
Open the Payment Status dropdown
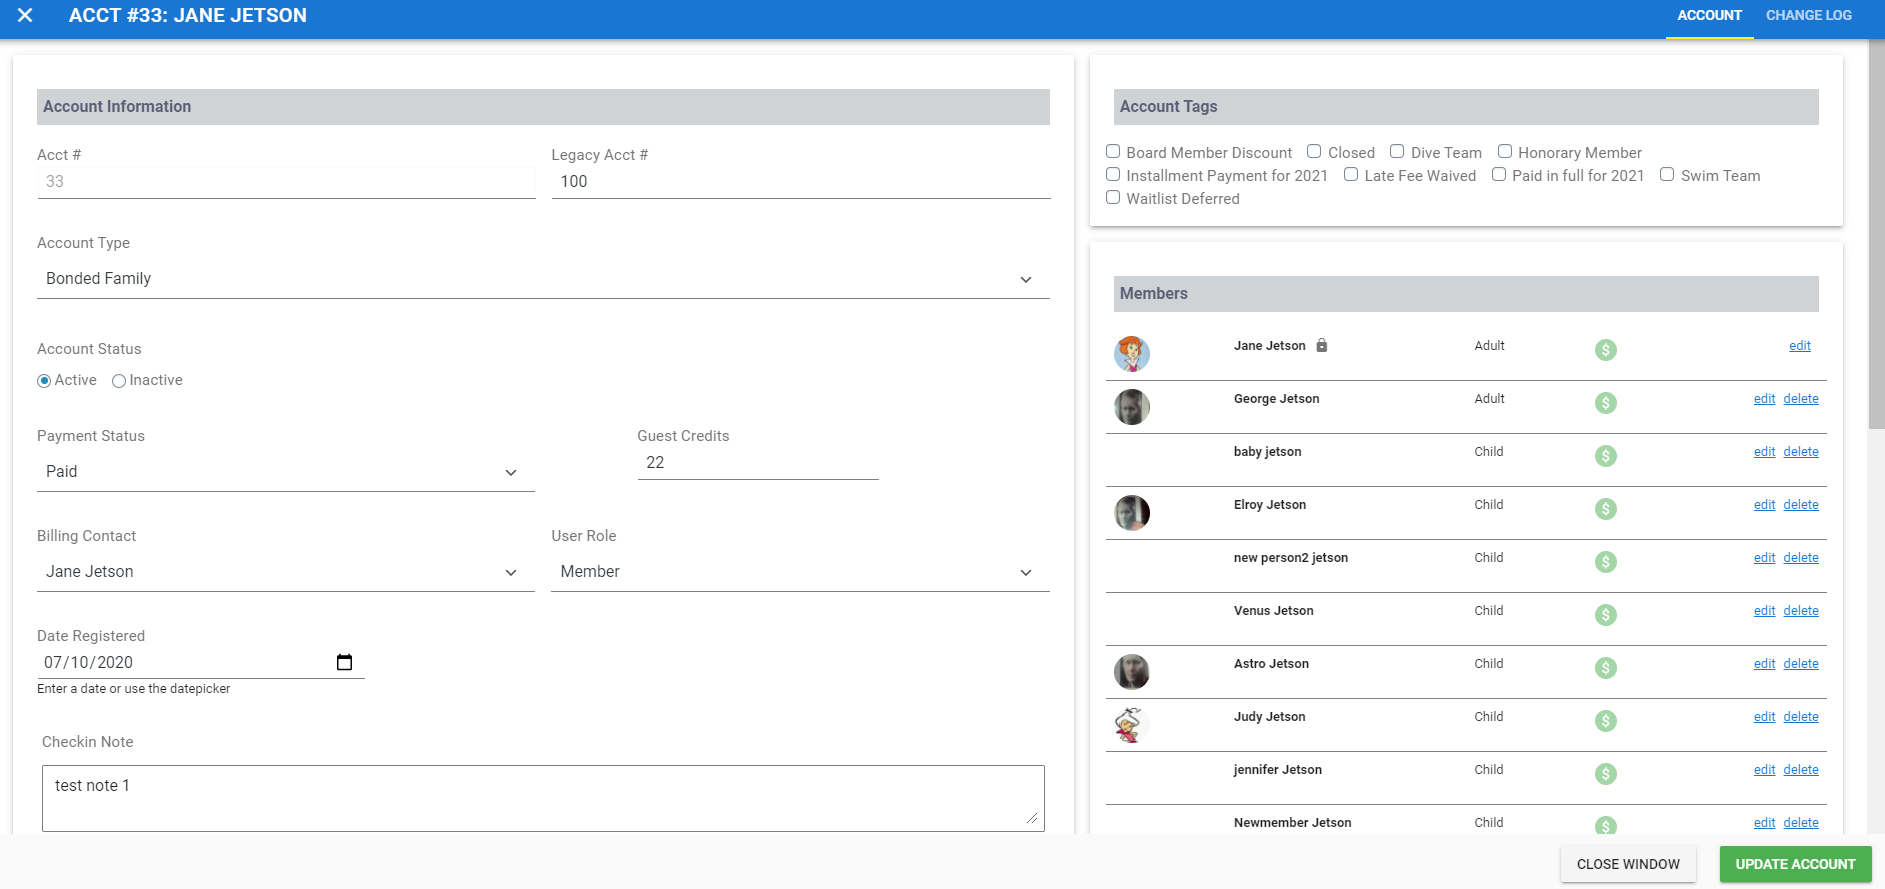coord(286,472)
